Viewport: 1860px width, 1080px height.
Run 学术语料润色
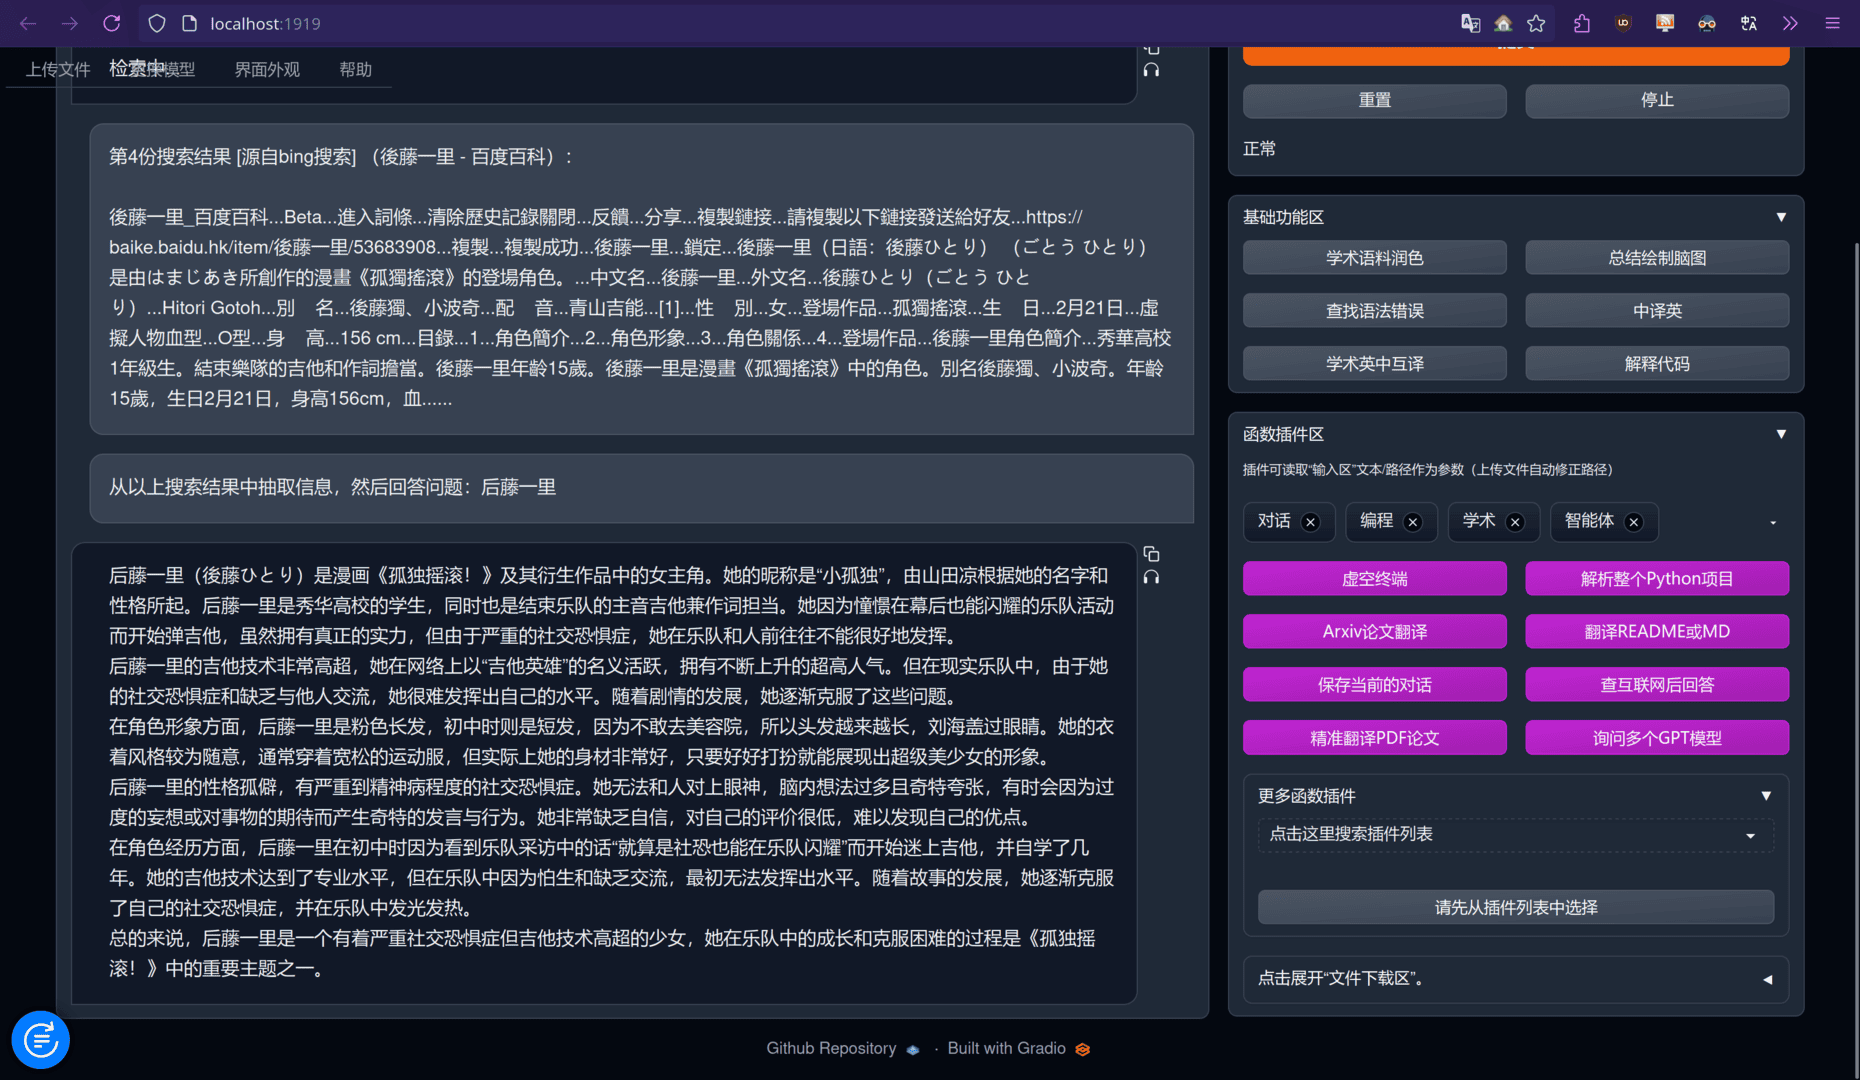tap(1374, 258)
